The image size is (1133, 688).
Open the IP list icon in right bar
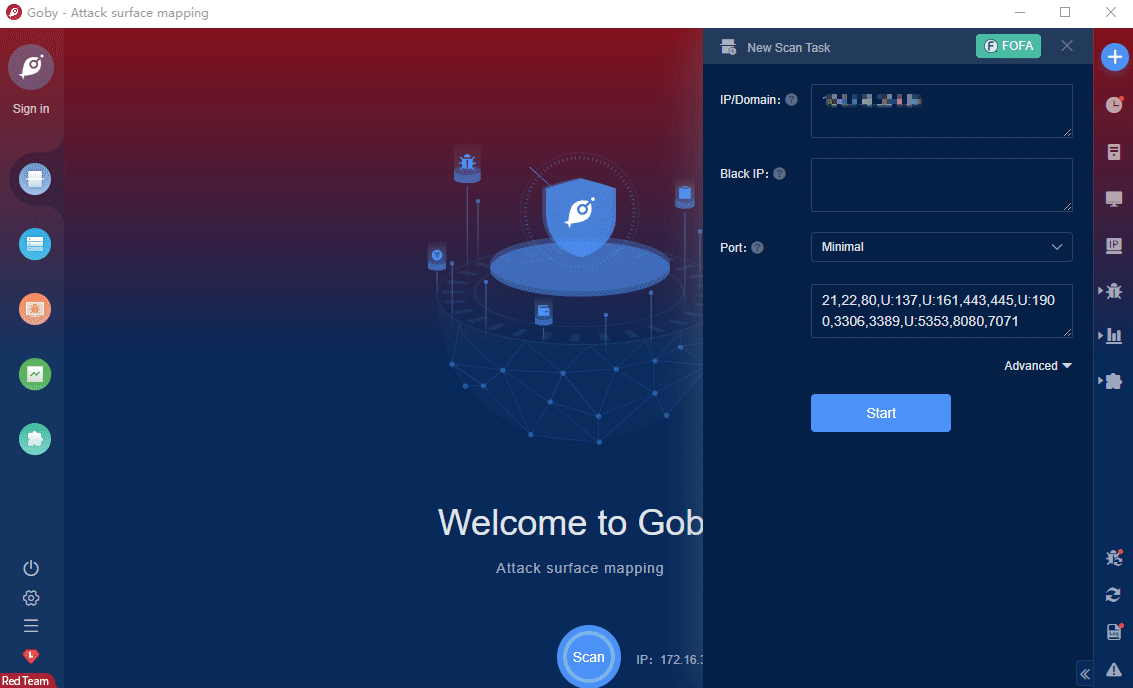click(x=1114, y=246)
